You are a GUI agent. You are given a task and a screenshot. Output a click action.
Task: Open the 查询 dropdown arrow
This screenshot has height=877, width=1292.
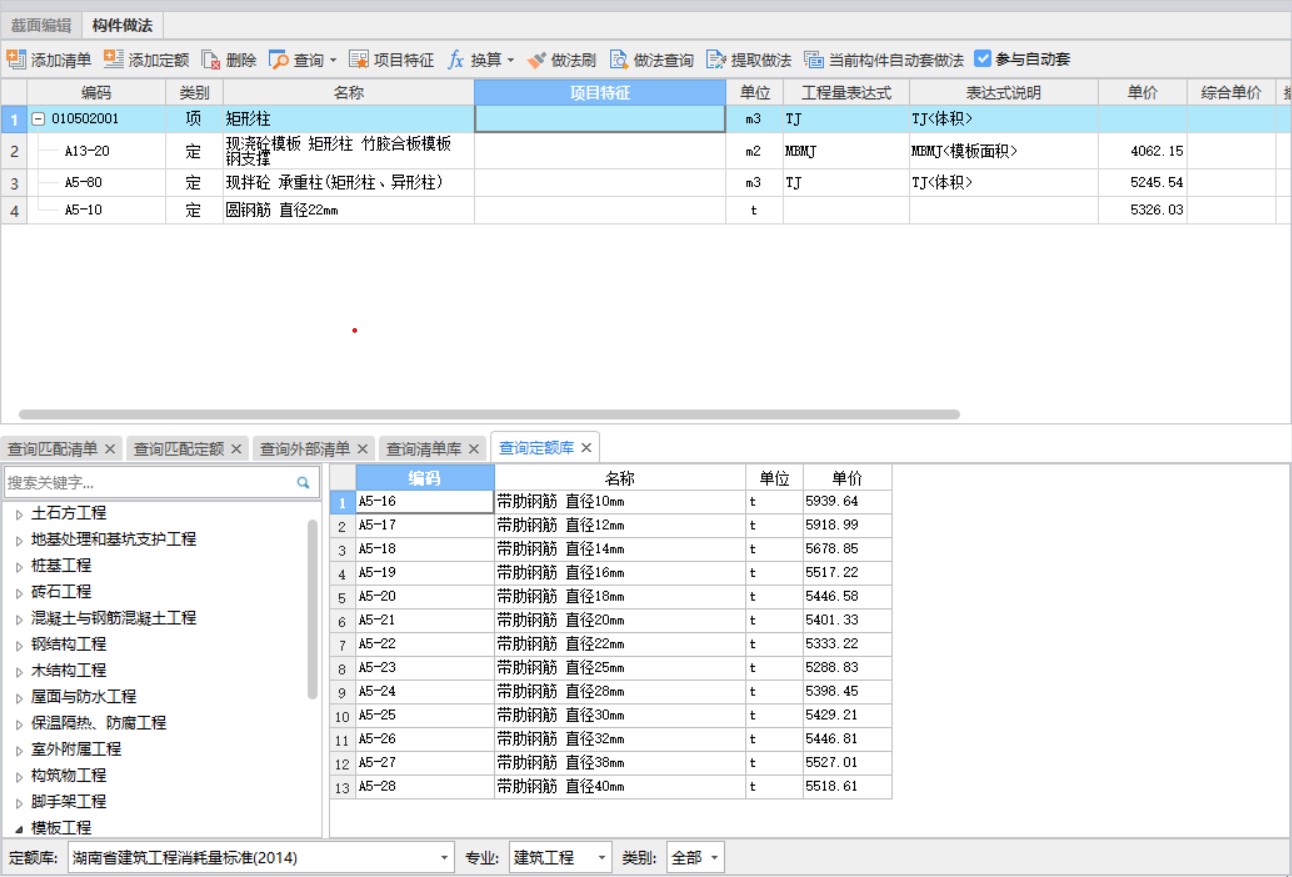[x=333, y=60]
